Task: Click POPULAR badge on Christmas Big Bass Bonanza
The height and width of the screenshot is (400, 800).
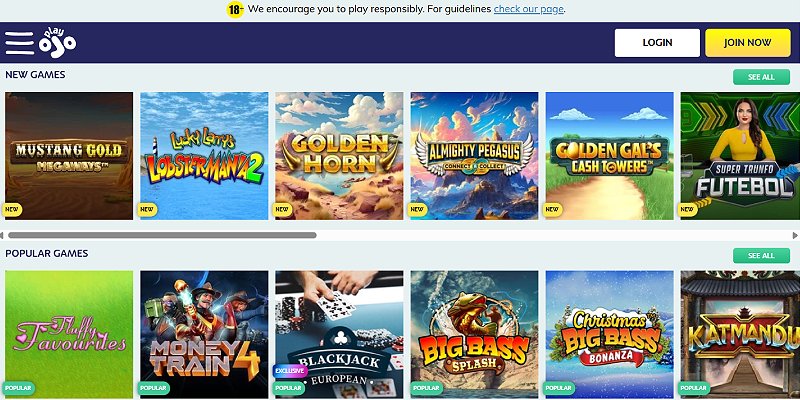Action: pyautogui.click(x=559, y=388)
